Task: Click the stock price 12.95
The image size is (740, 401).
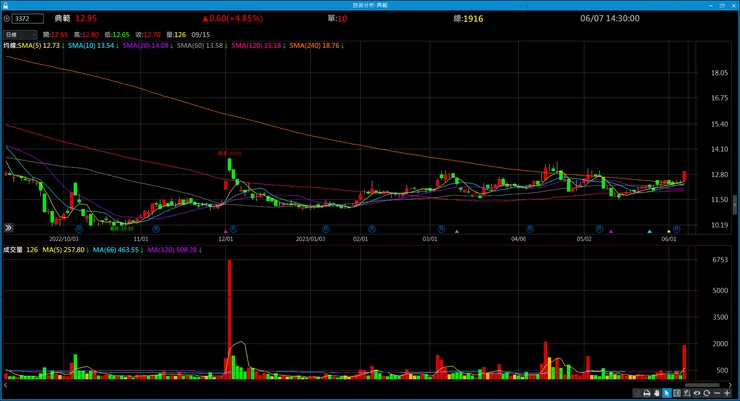Action: (x=86, y=18)
